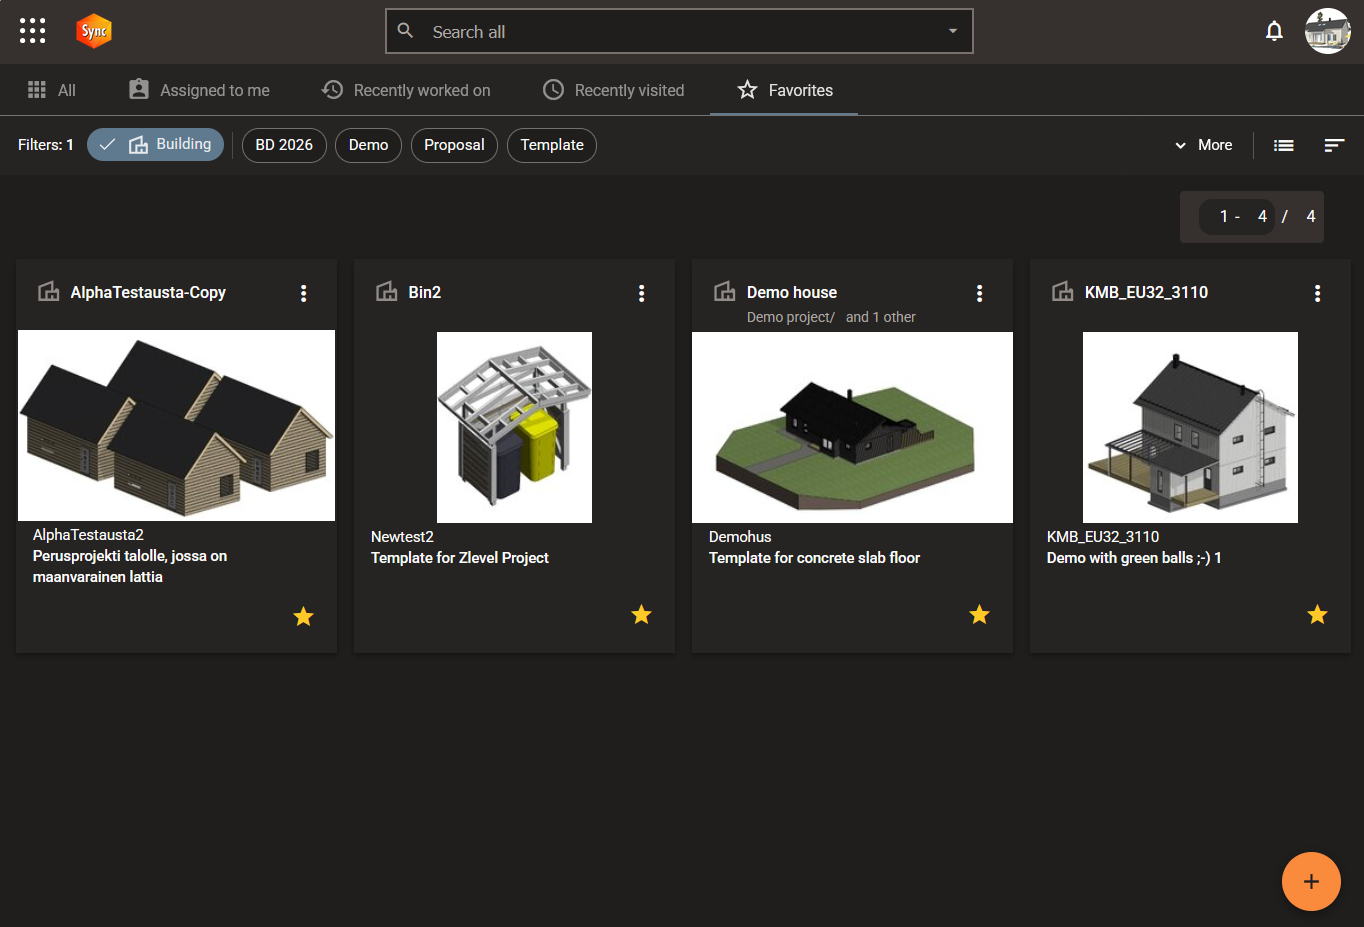Add new item with plus button

pyautogui.click(x=1311, y=881)
